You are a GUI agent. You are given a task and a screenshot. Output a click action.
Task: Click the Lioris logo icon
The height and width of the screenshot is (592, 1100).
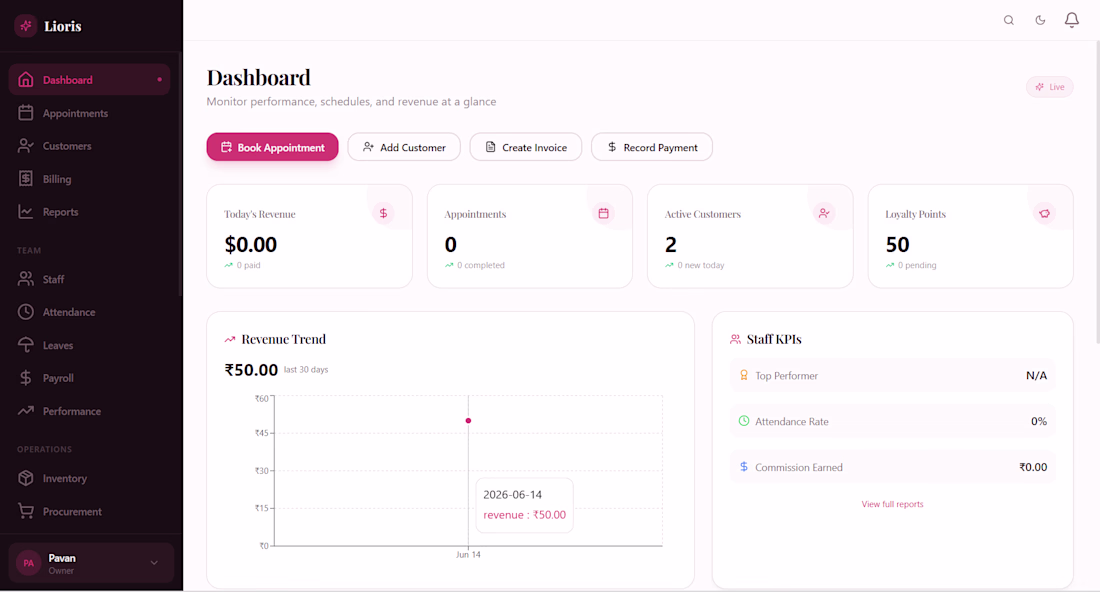[x=26, y=26]
